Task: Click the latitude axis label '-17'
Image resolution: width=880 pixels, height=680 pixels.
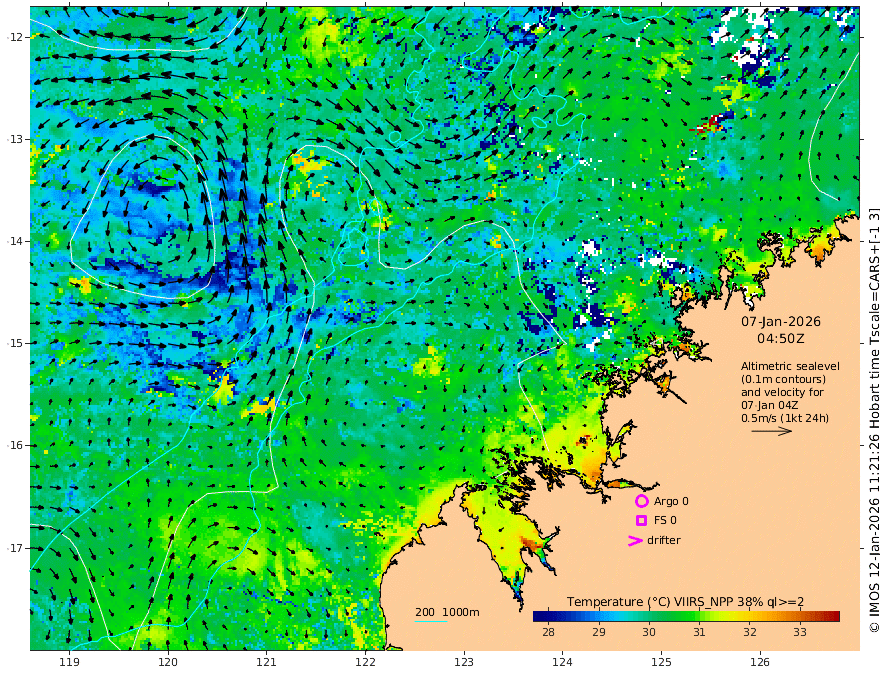Action: [15, 548]
